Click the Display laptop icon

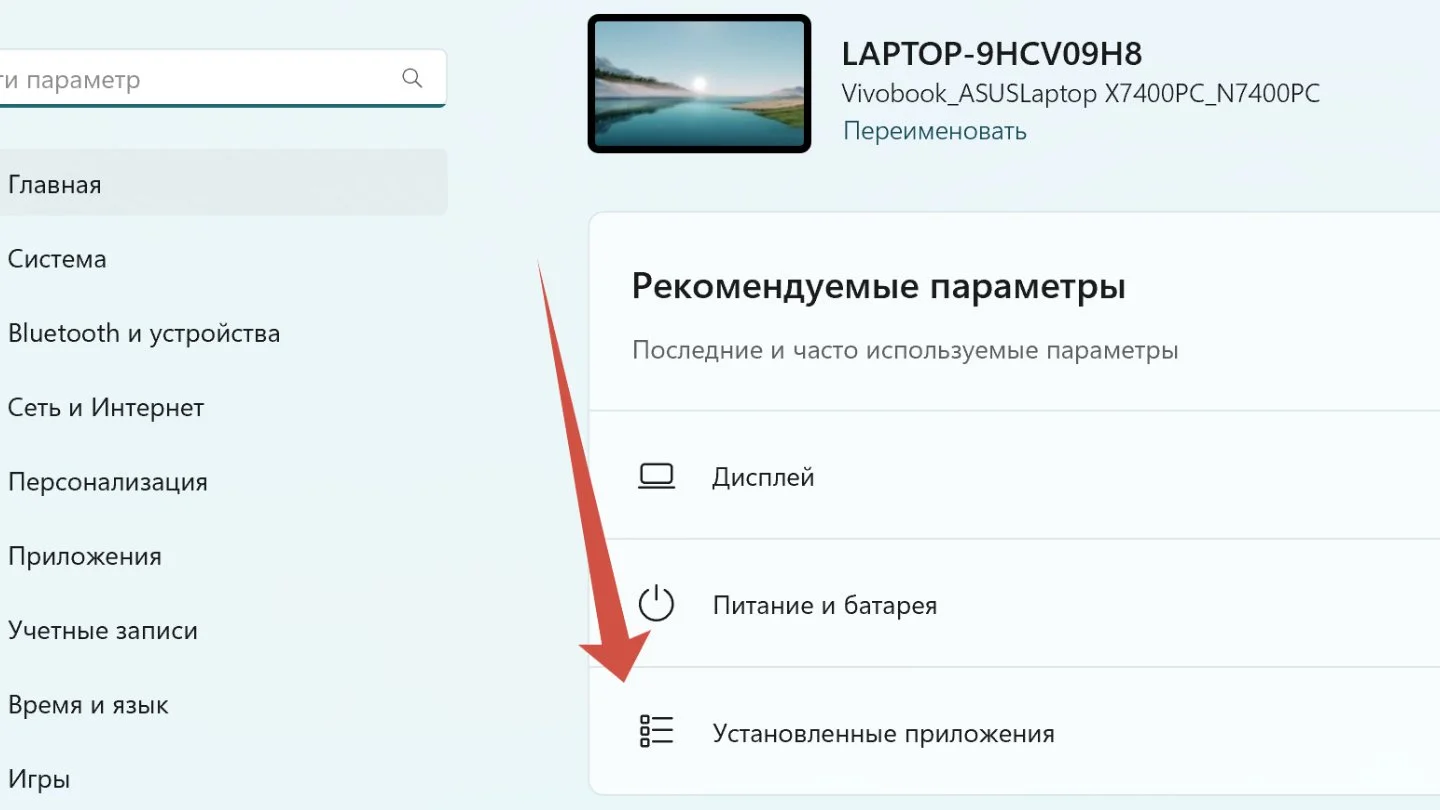[x=656, y=477]
